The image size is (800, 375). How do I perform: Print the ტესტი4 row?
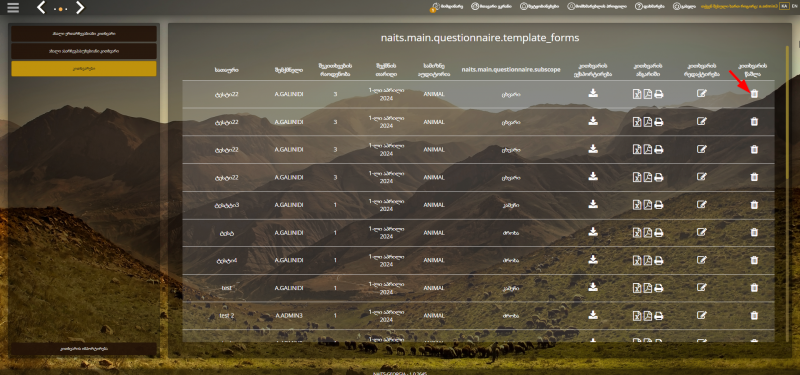(659, 261)
